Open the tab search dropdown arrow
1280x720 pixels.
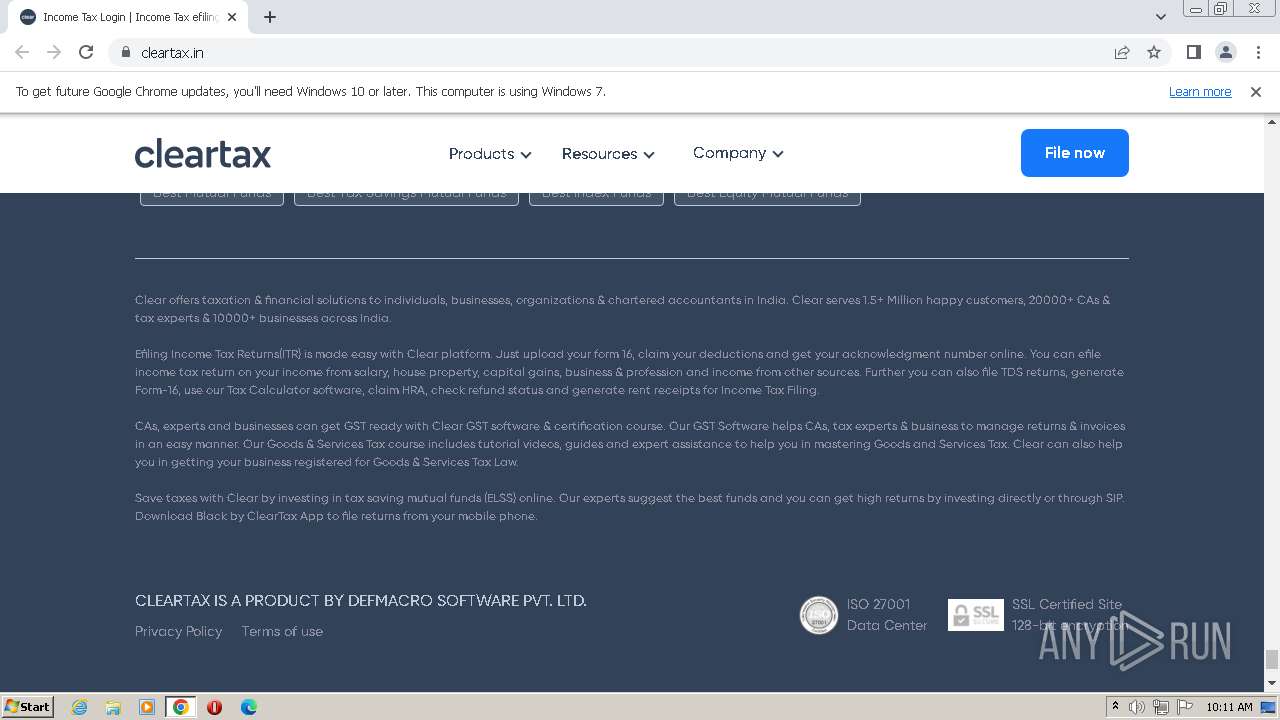[1161, 17]
